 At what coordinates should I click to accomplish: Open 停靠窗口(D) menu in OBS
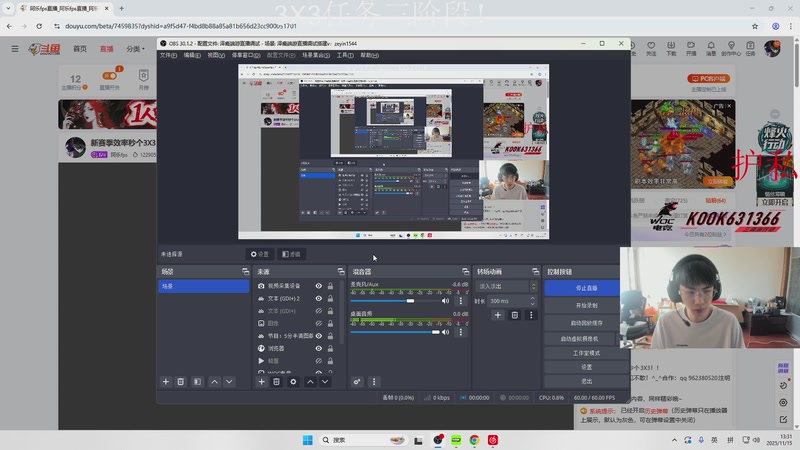click(246, 55)
